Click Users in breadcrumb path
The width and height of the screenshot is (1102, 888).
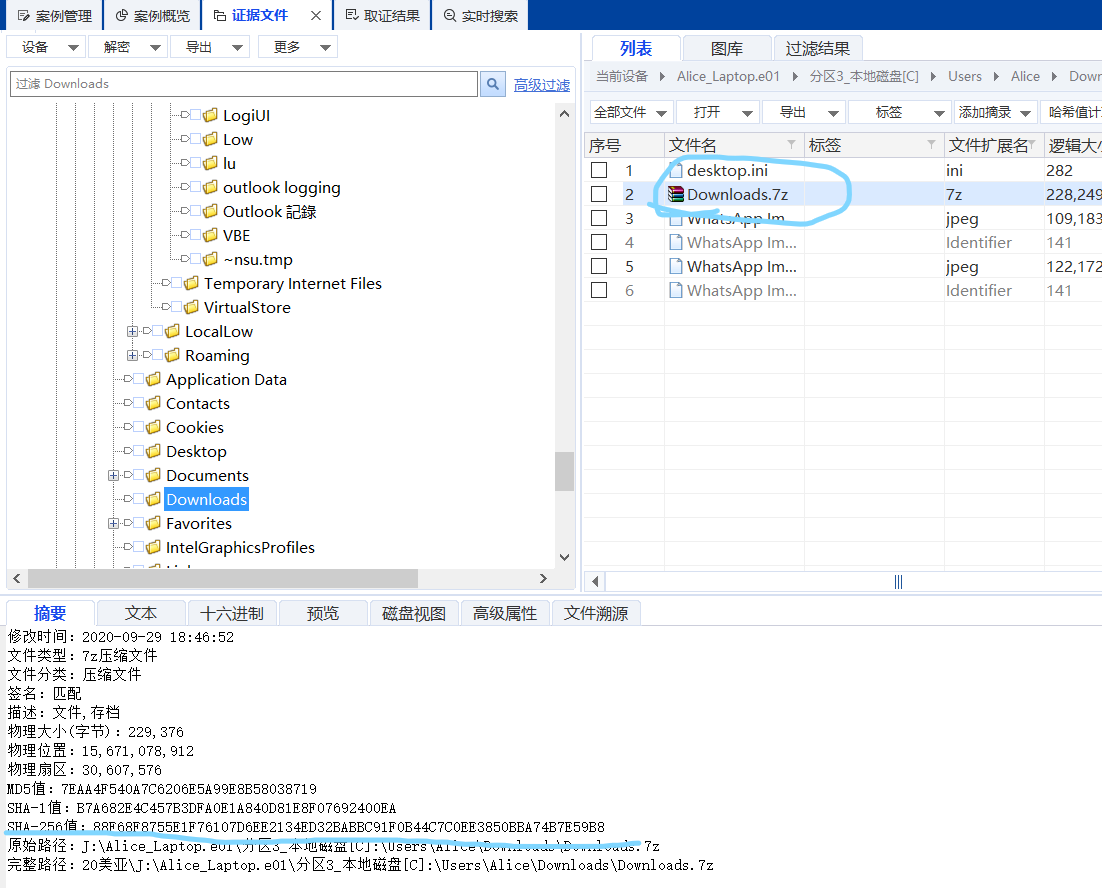point(964,77)
